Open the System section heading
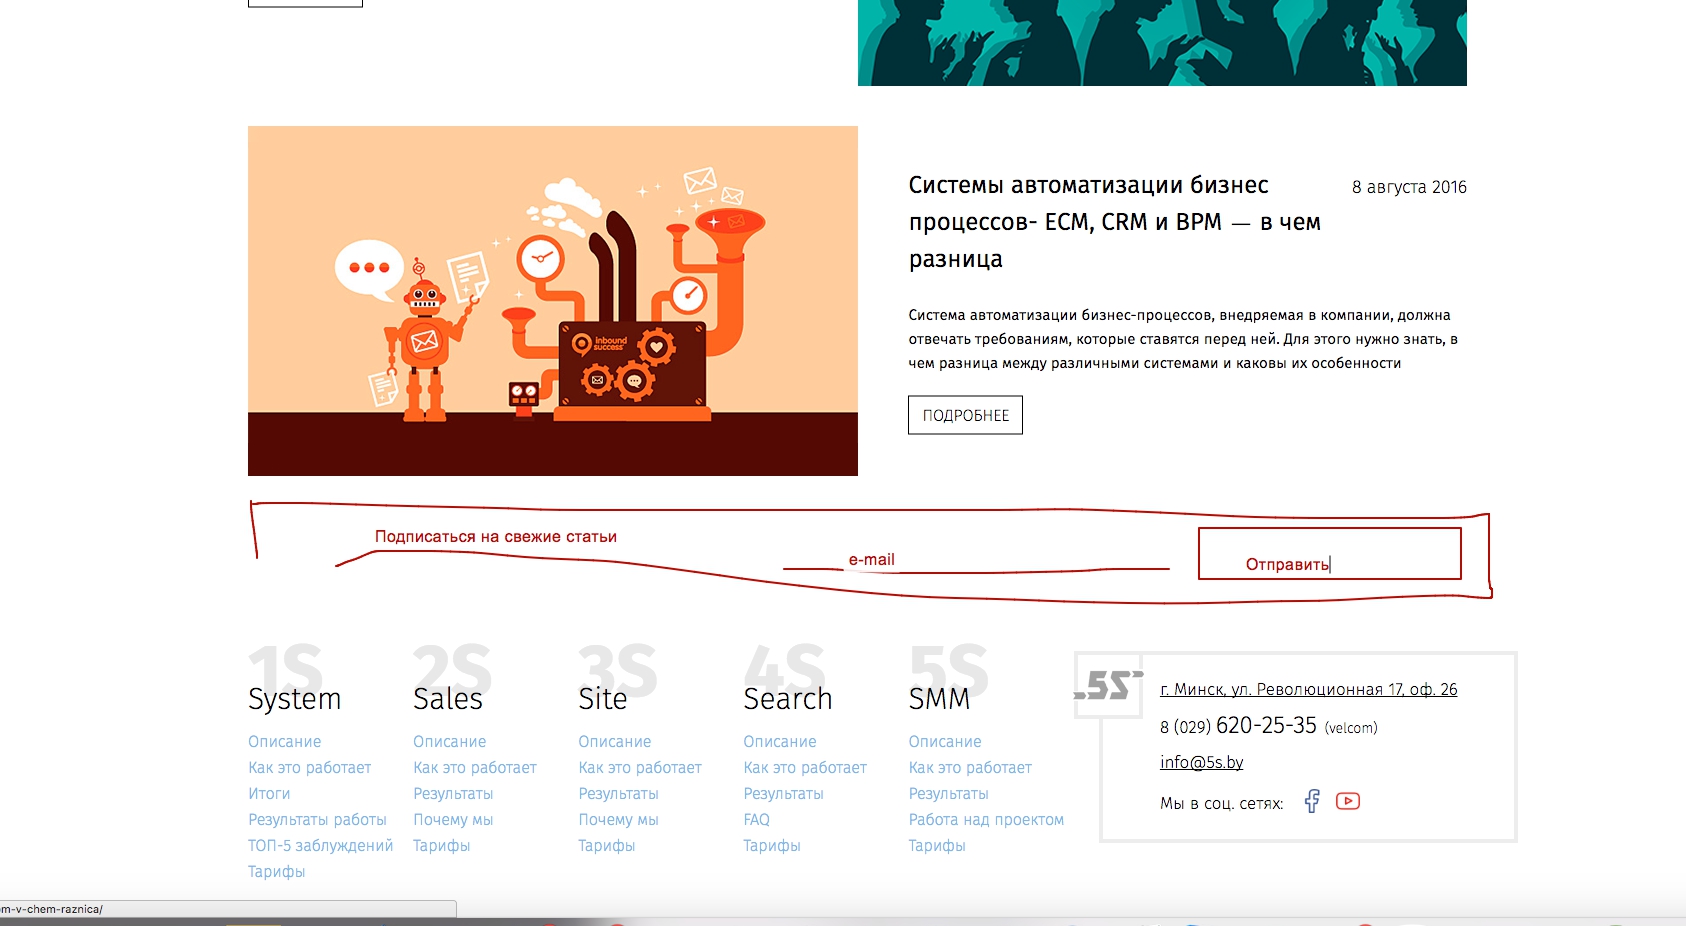This screenshot has width=1686, height=926. tap(294, 699)
